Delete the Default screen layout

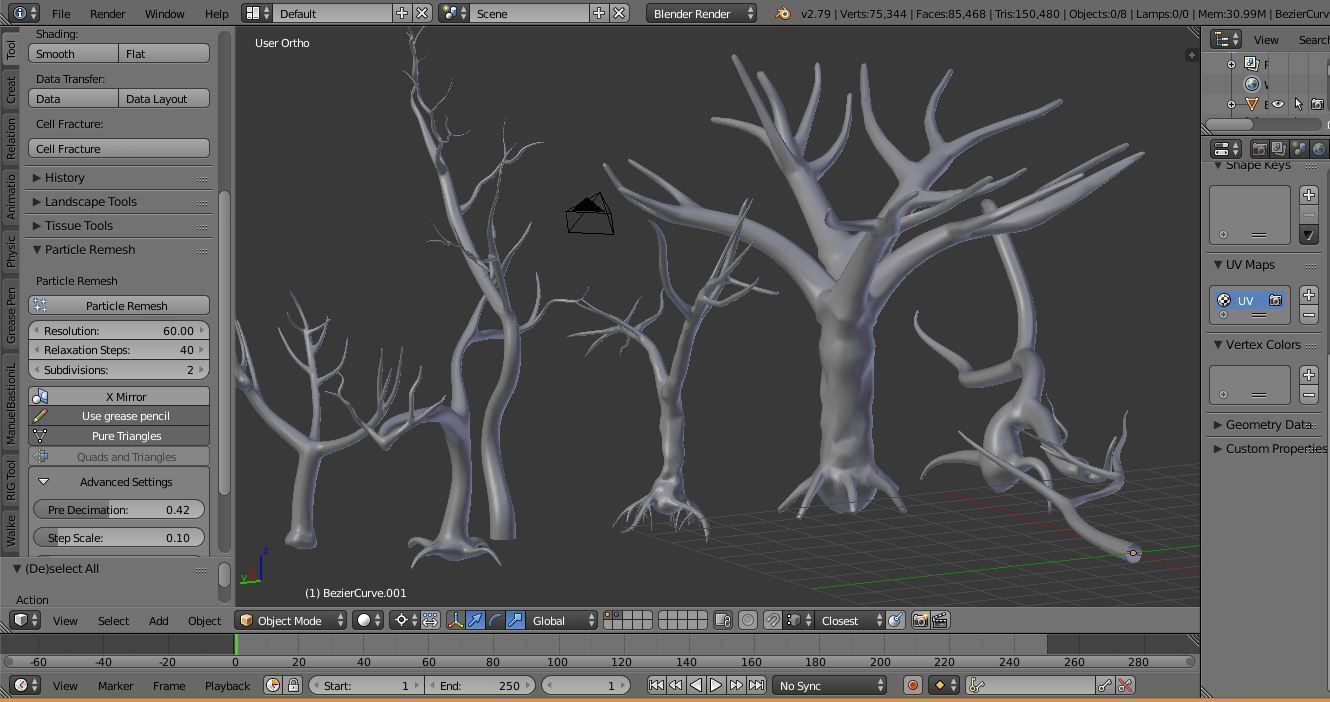(422, 13)
